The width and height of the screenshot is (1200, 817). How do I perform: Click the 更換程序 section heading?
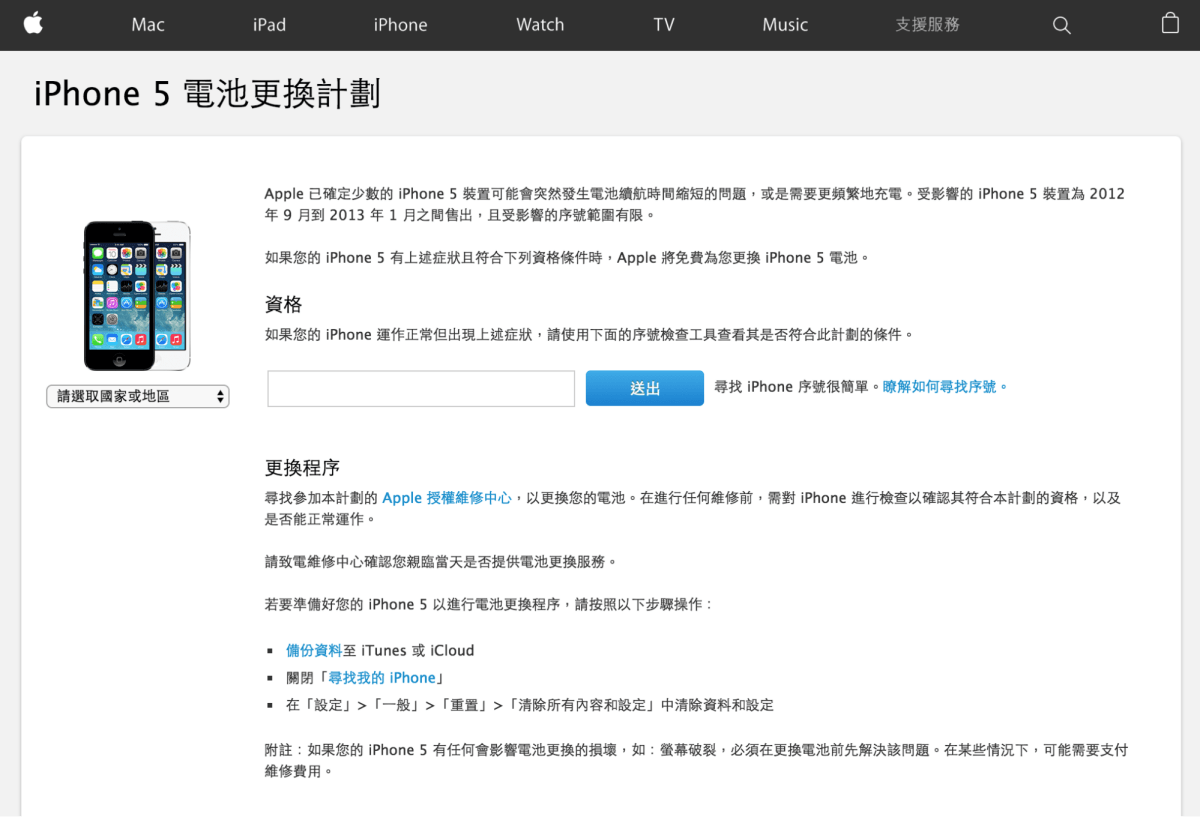point(302,467)
